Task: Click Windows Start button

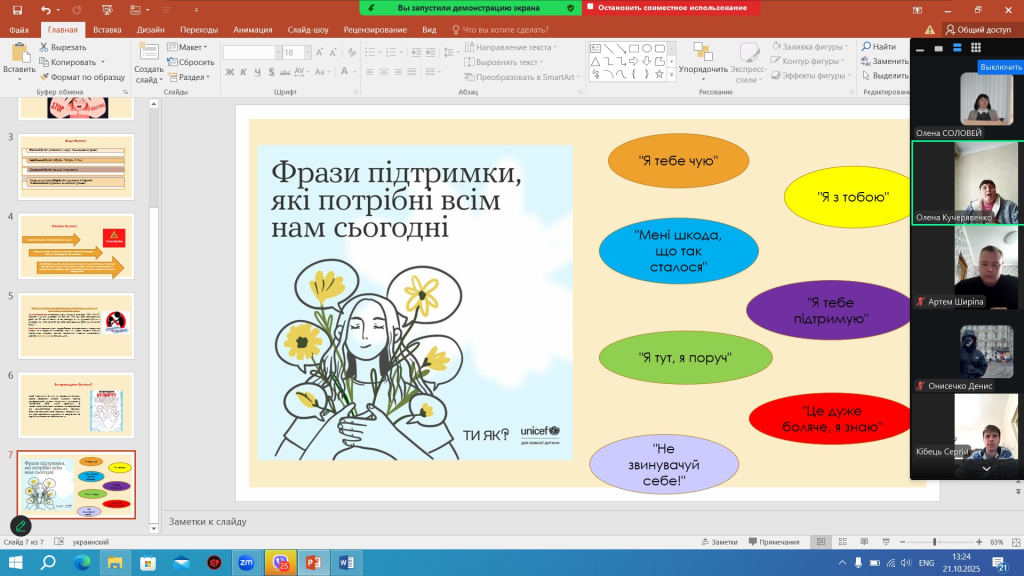Action: click(15, 562)
